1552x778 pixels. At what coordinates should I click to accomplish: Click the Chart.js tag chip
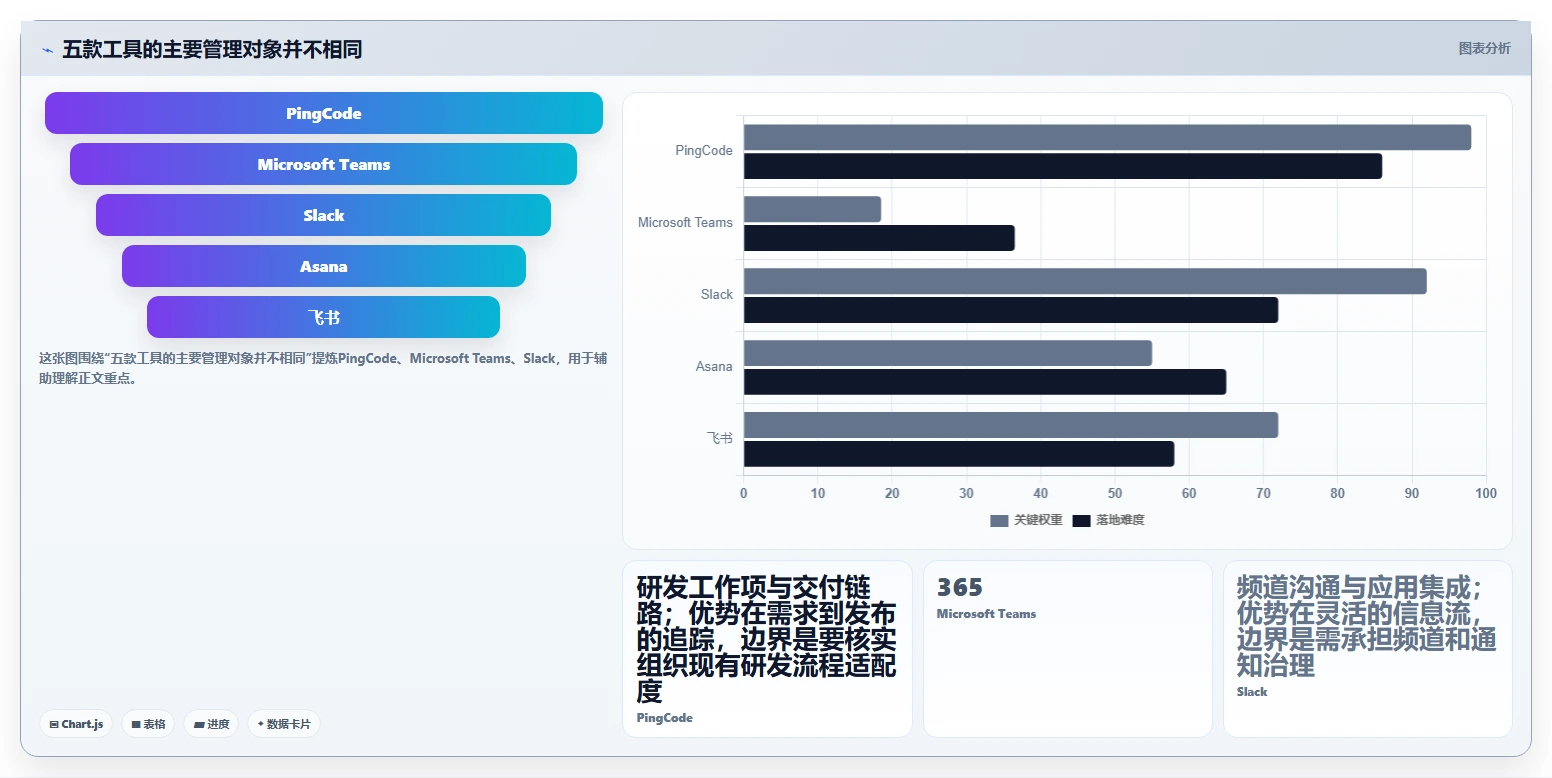[76, 724]
